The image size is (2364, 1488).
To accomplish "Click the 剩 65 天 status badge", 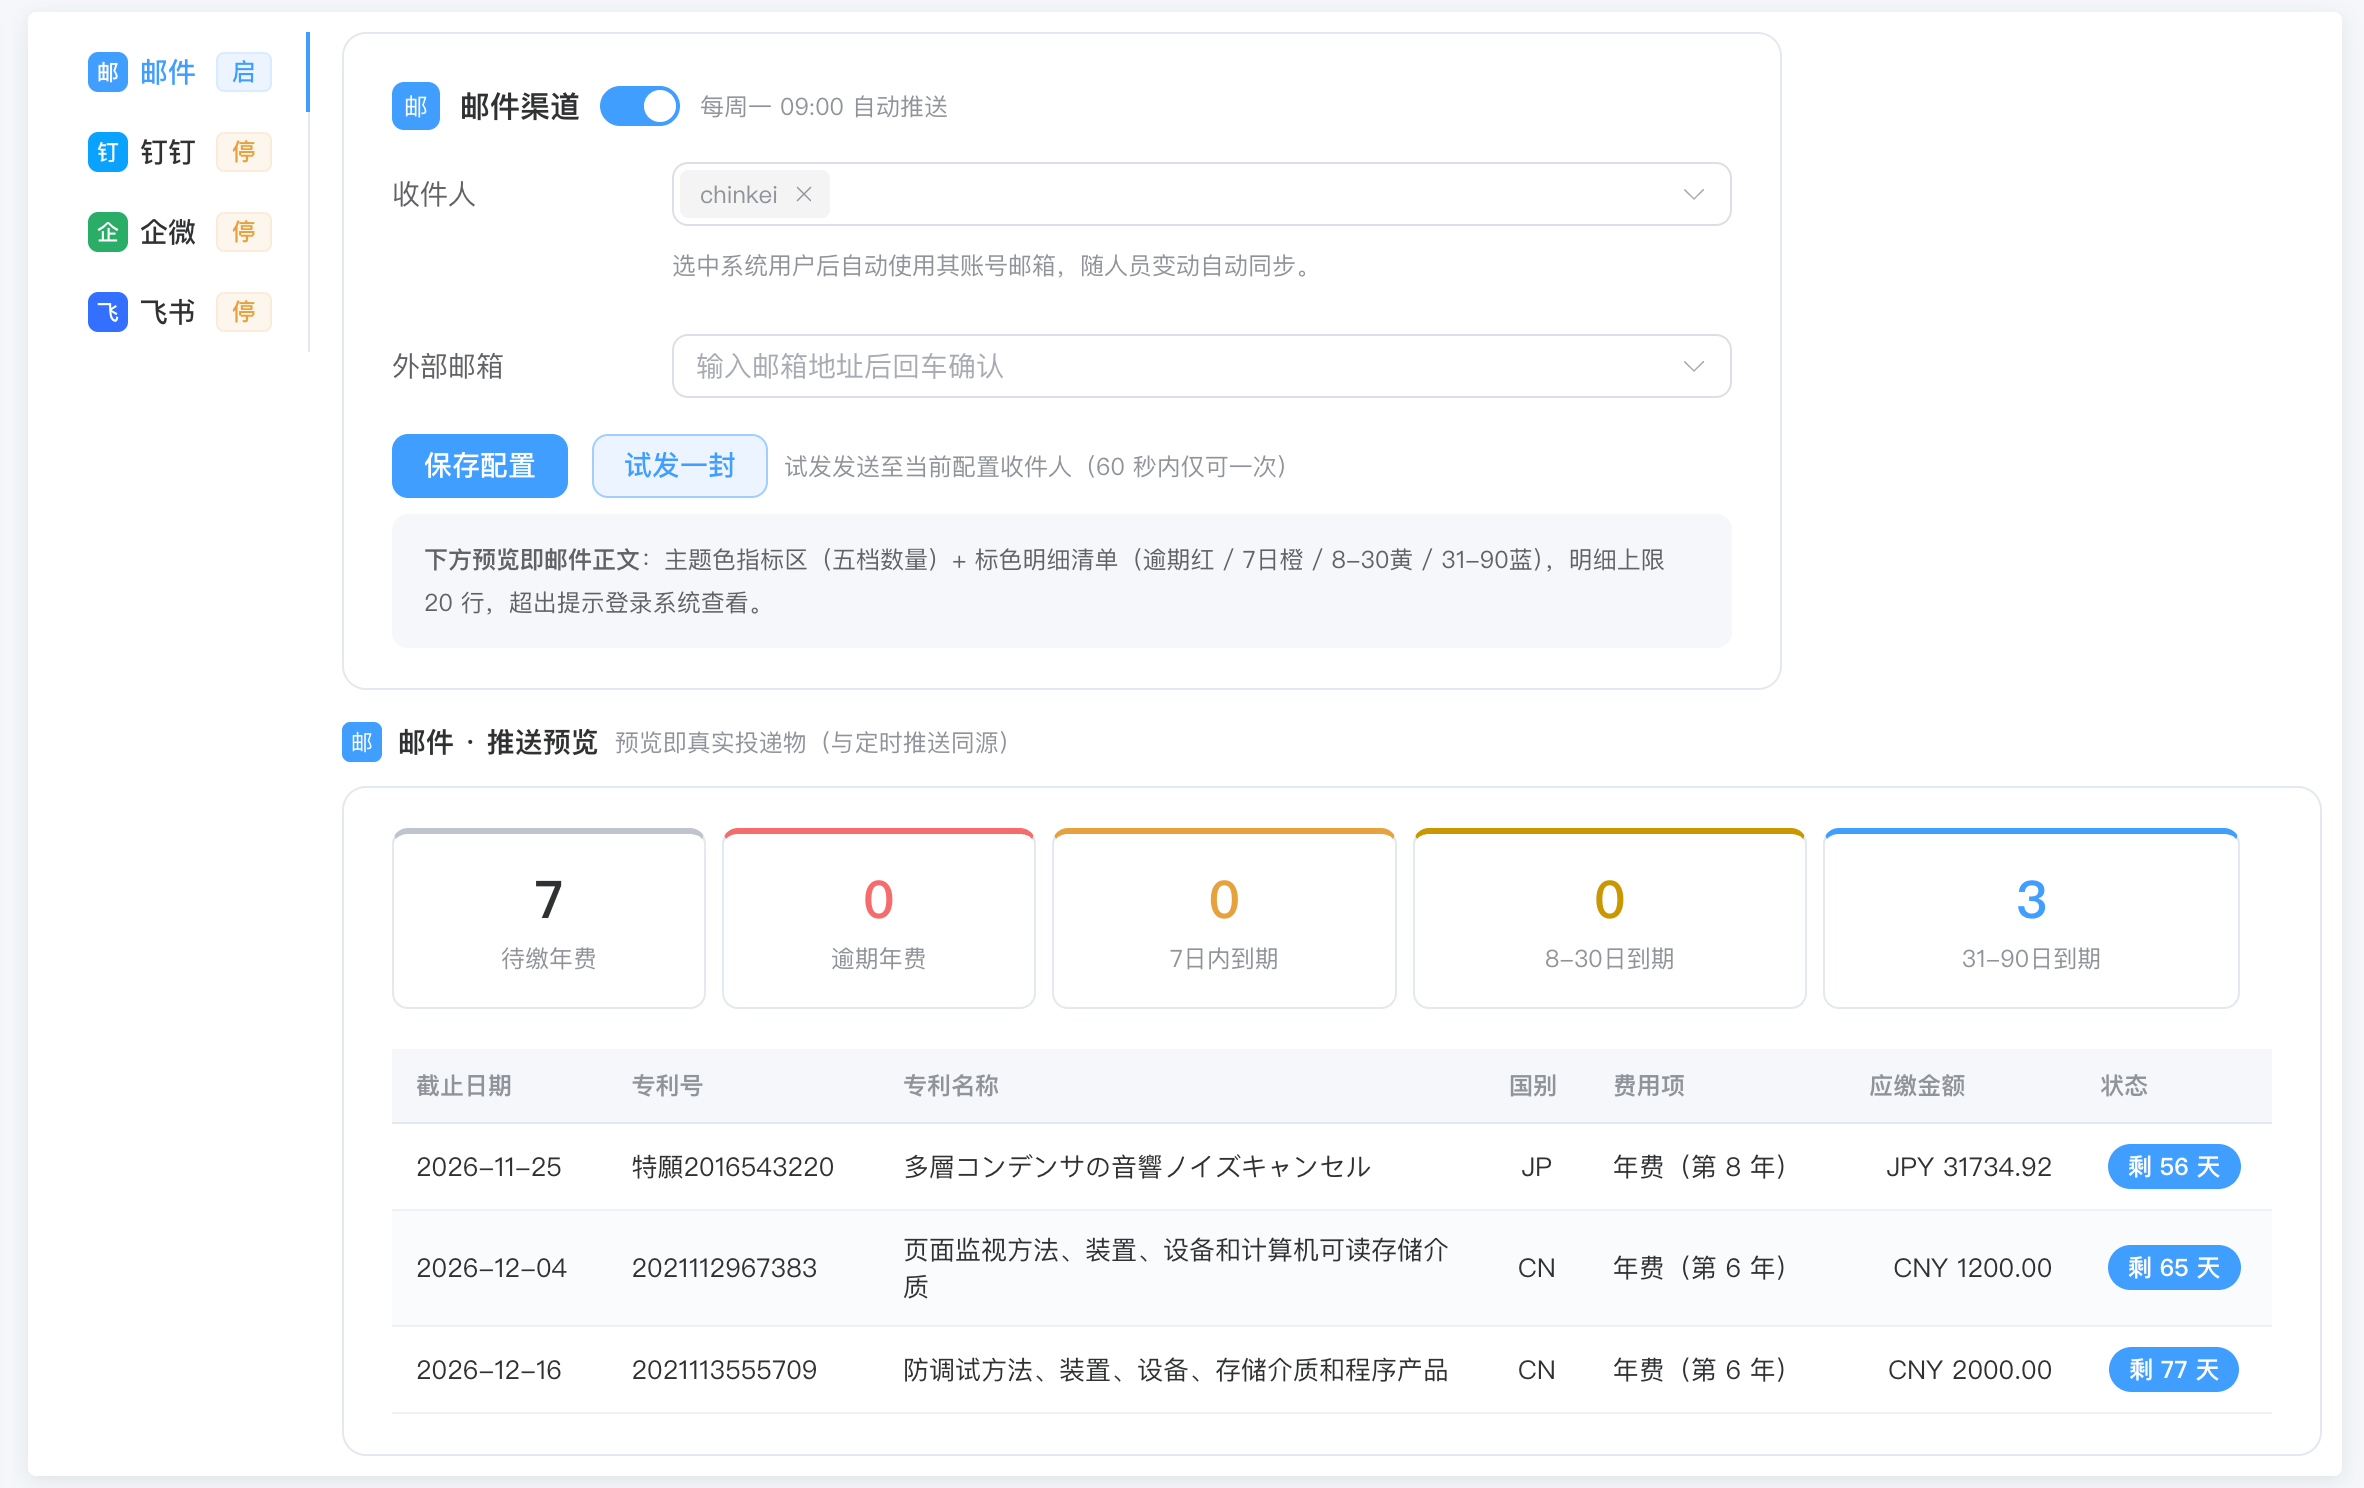I will [2174, 1268].
